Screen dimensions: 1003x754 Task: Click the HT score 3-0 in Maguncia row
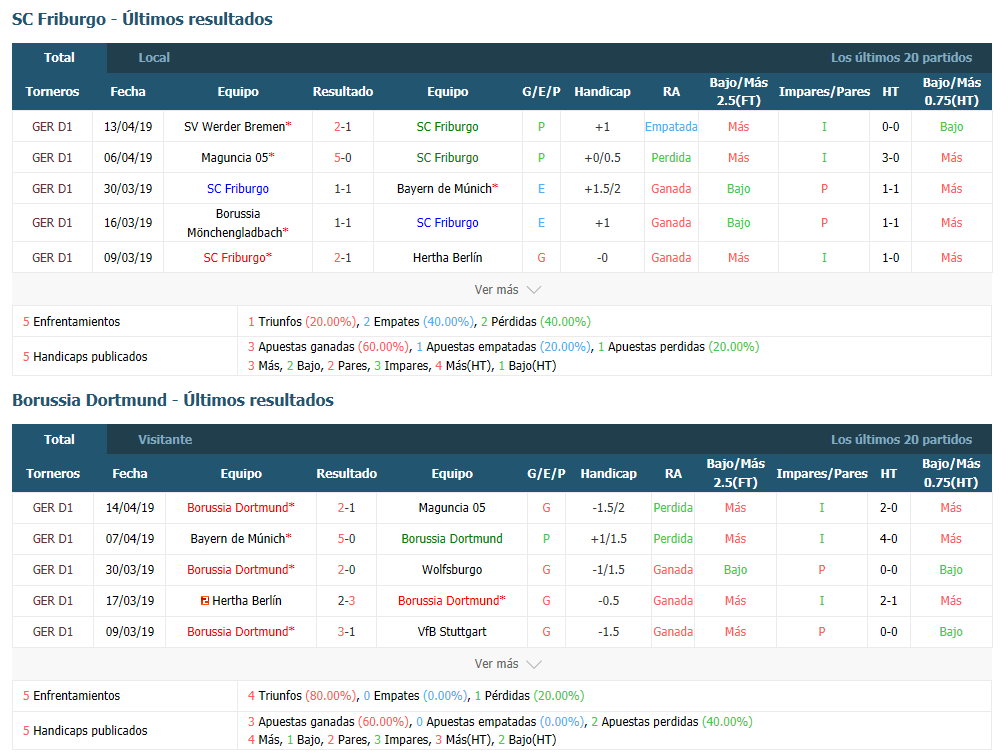tap(890, 157)
